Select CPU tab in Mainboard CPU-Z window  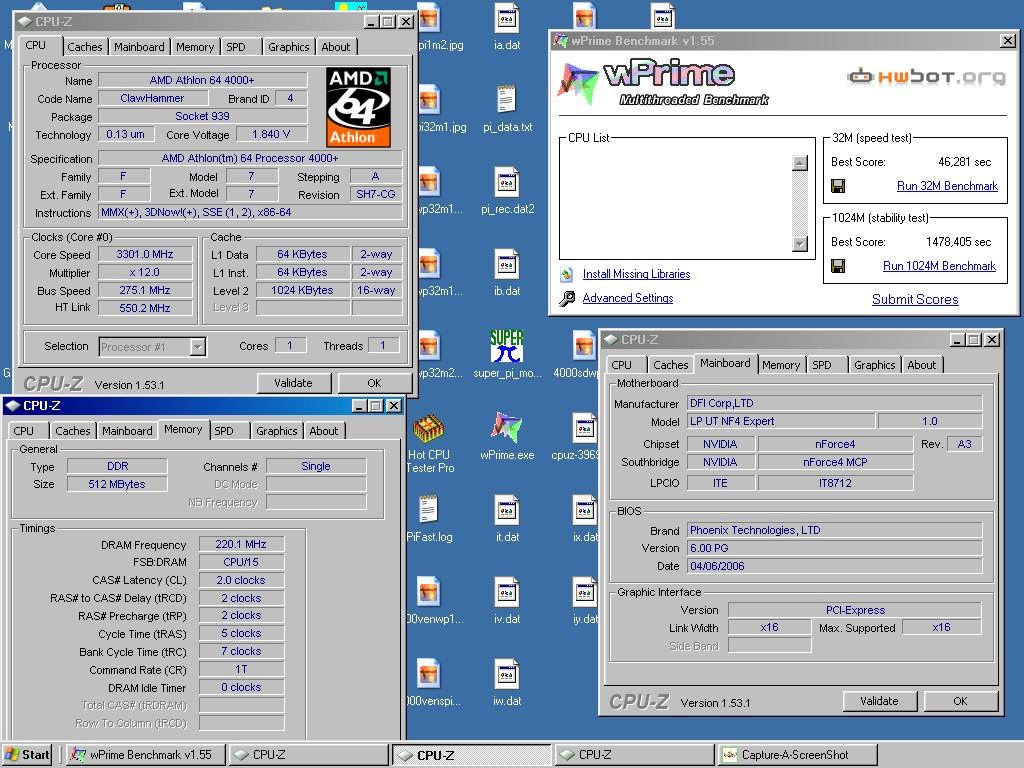622,365
